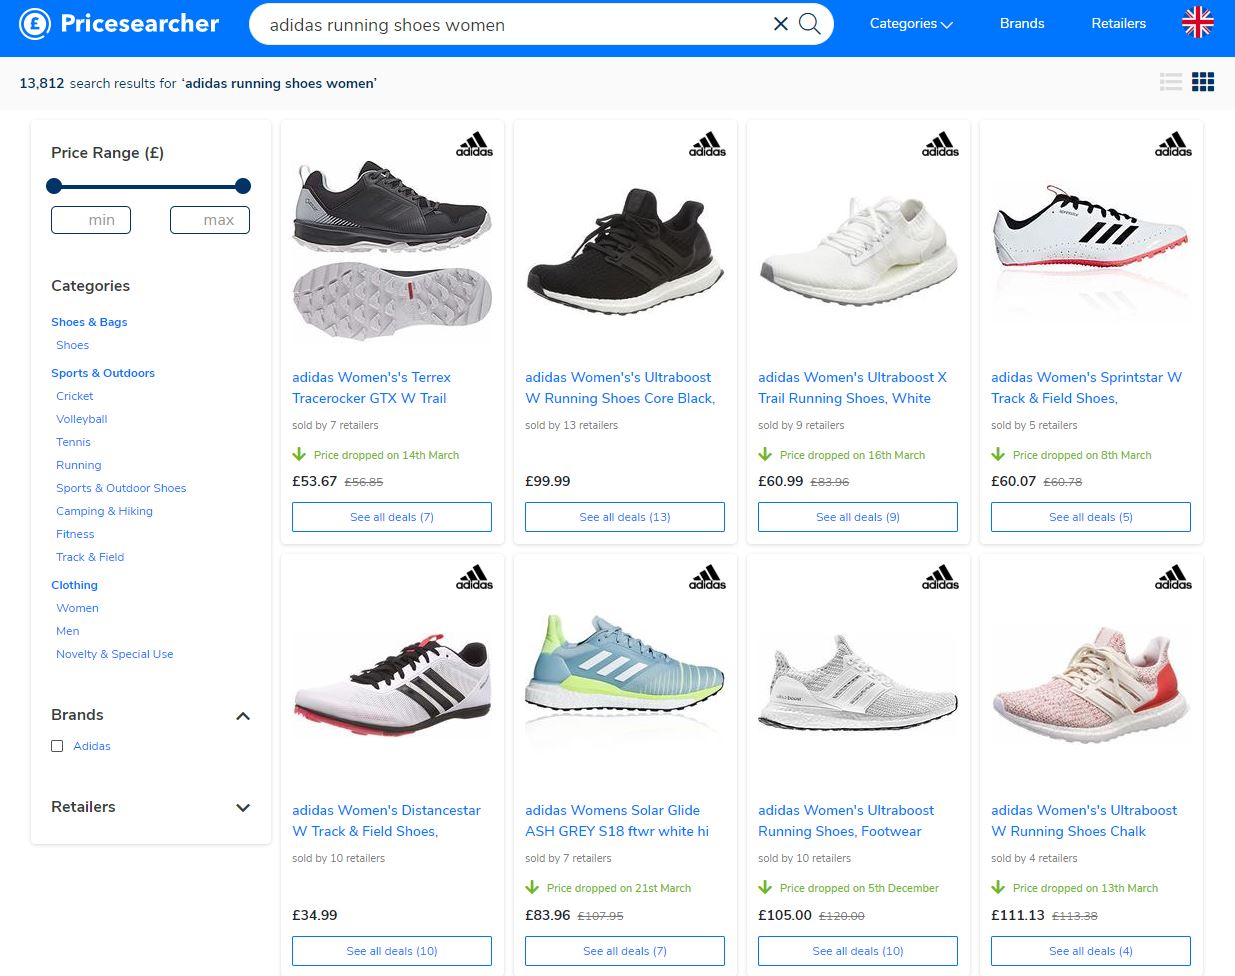Click price drop arrow for 13th March

click(998, 887)
